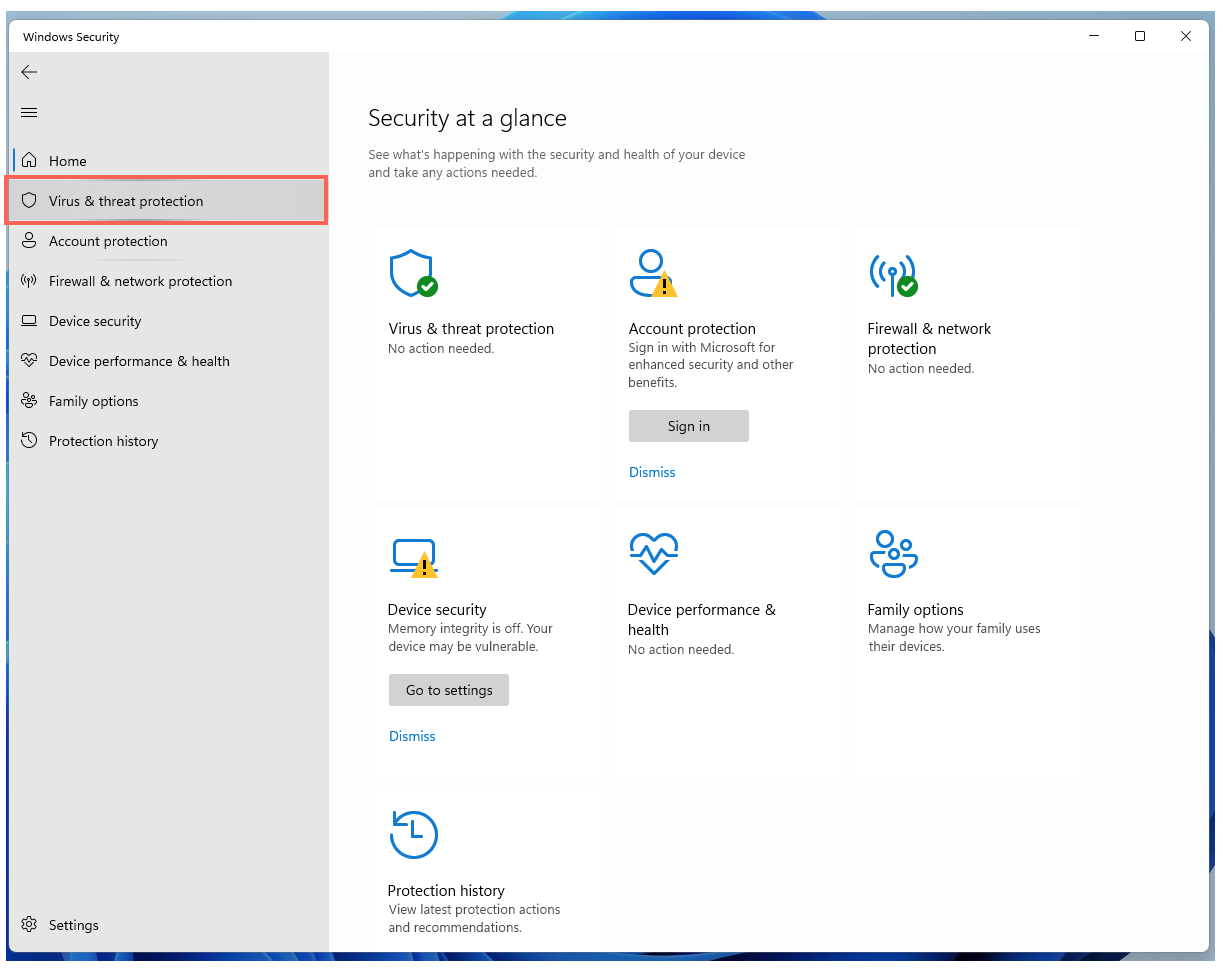Click the Device security tile title
Viewport: 1223px width, 968px height.
coord(437,609)
